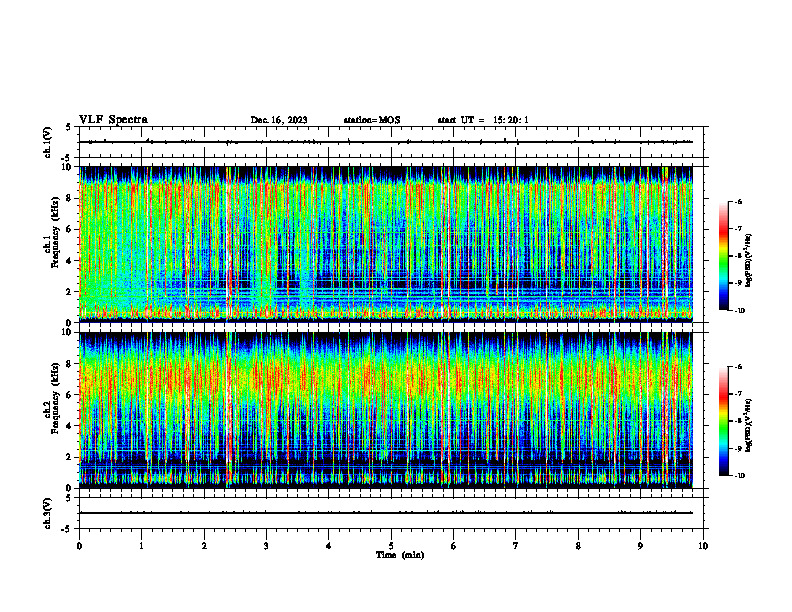
Task: Click time-axis tick label "9"
Action: pyautogui.click(x=640, y=546)
